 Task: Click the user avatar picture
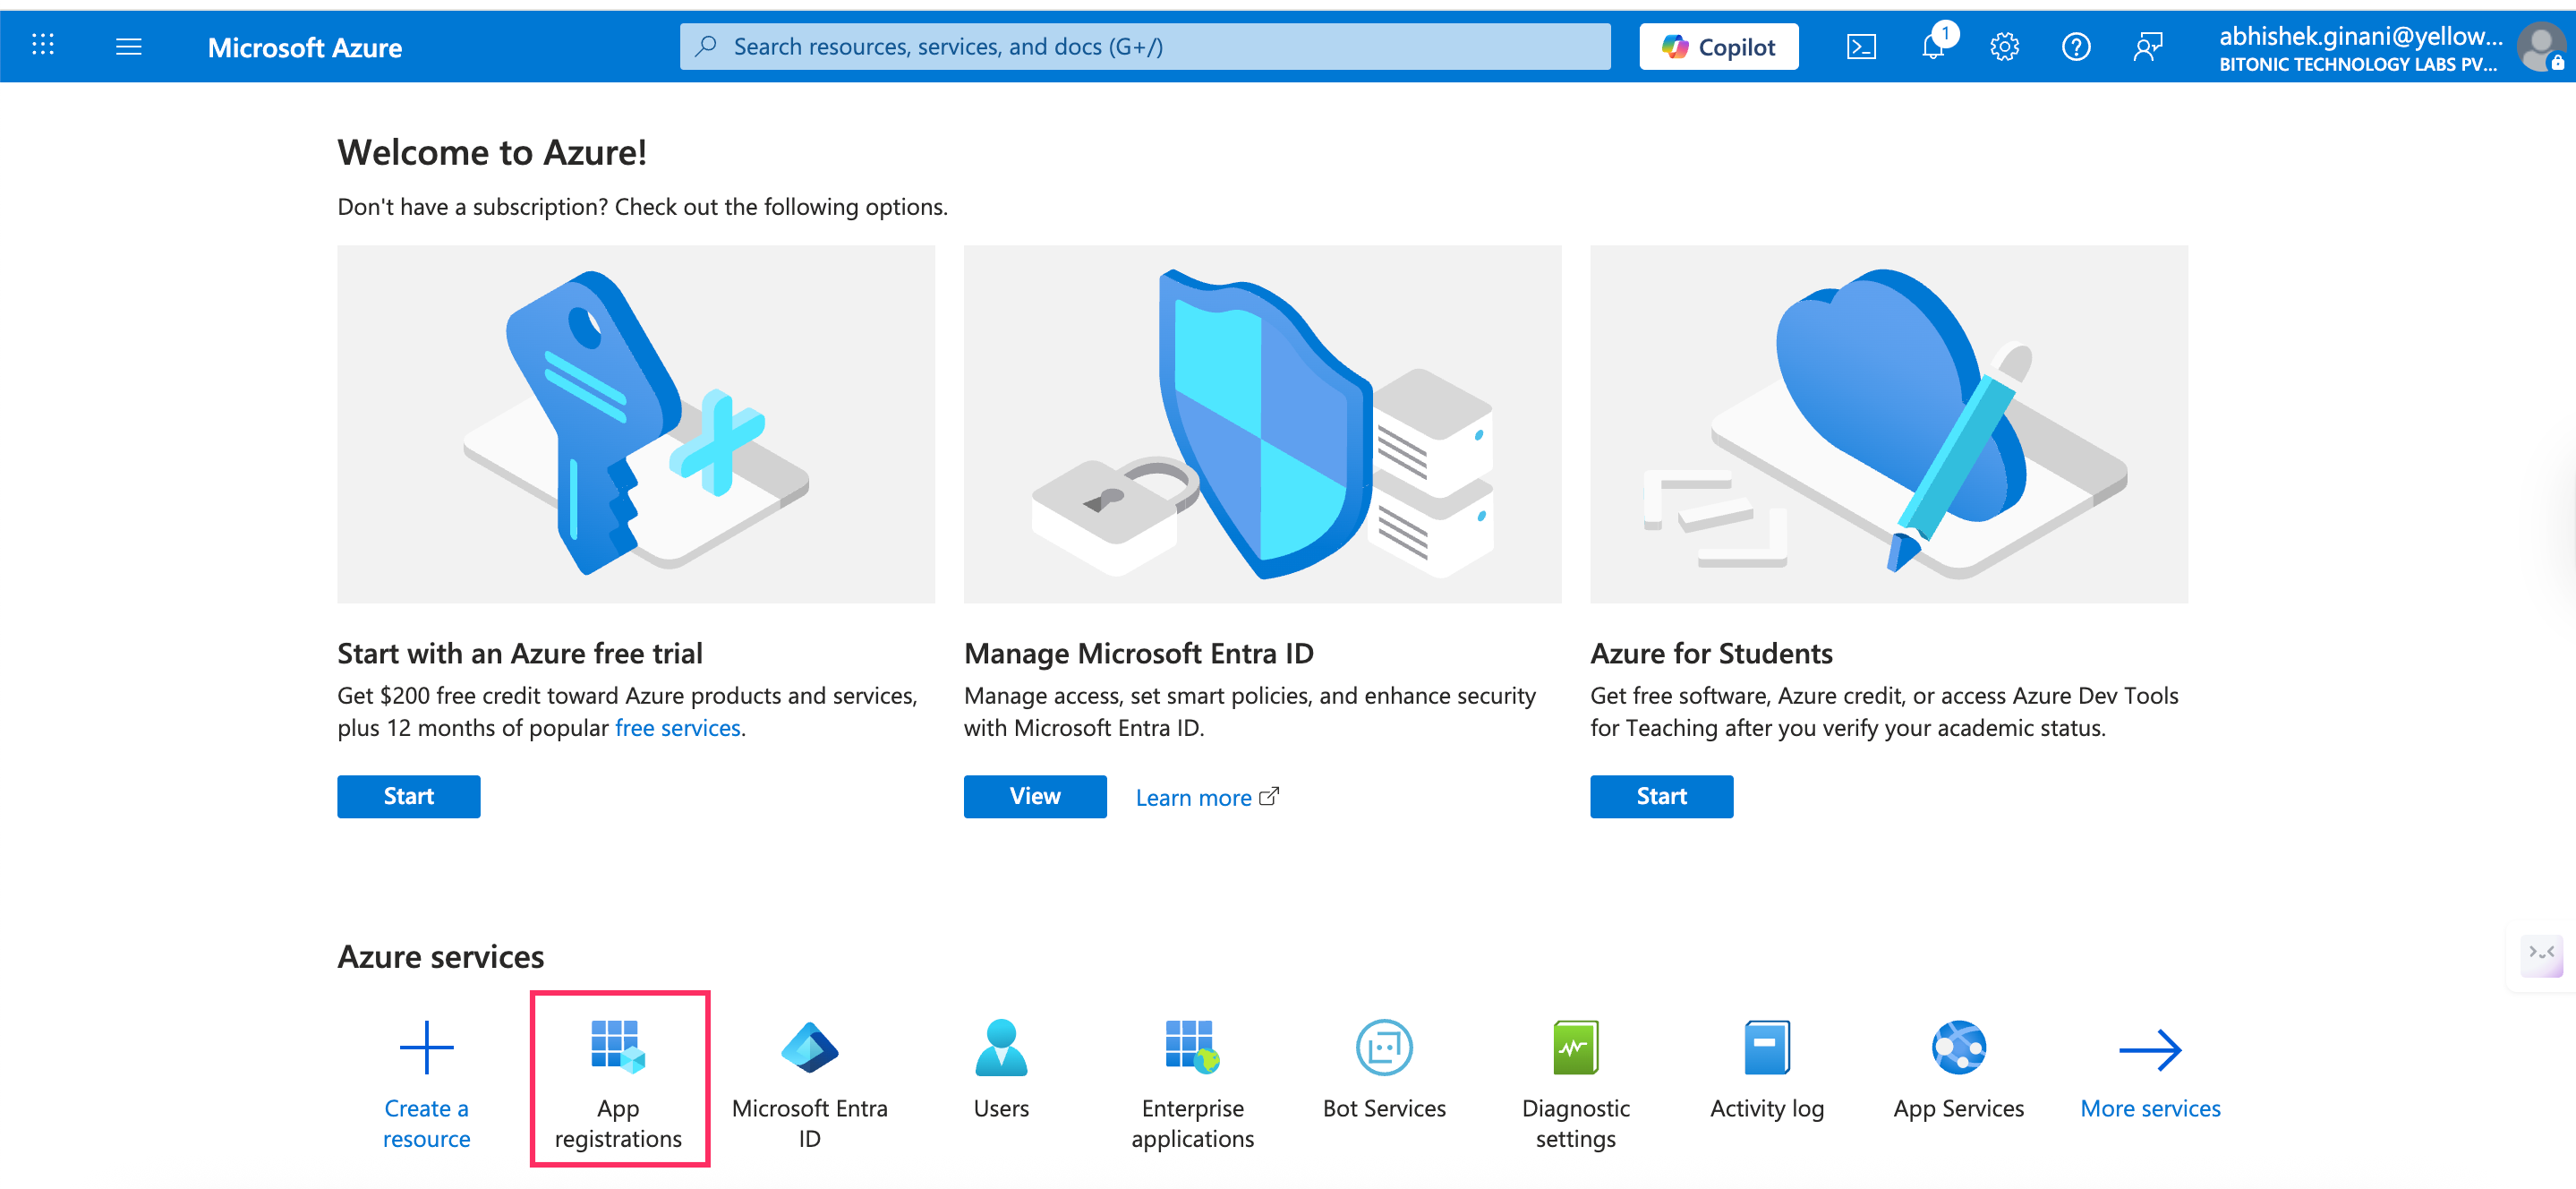[x=2541, y=47]
